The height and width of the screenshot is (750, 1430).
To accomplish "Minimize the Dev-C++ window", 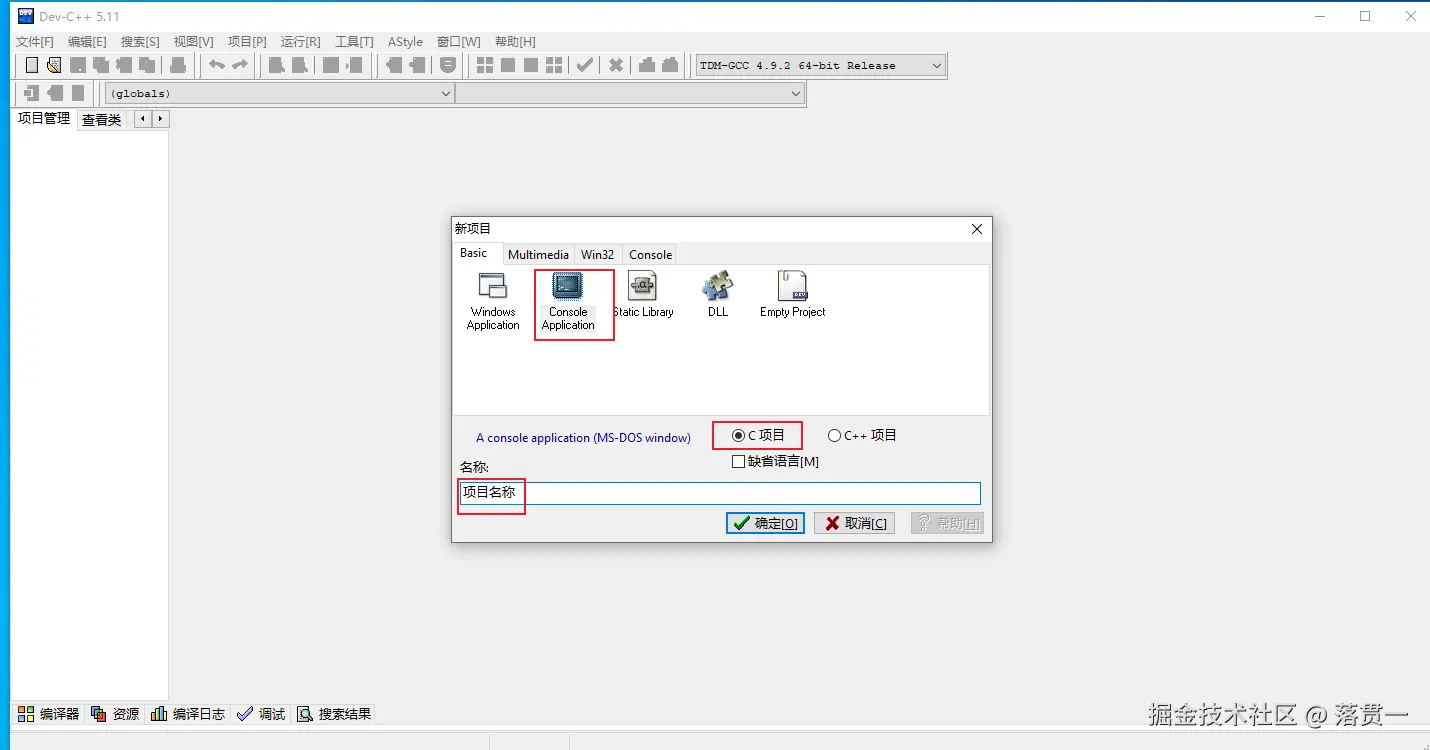I will point(1322,16).
